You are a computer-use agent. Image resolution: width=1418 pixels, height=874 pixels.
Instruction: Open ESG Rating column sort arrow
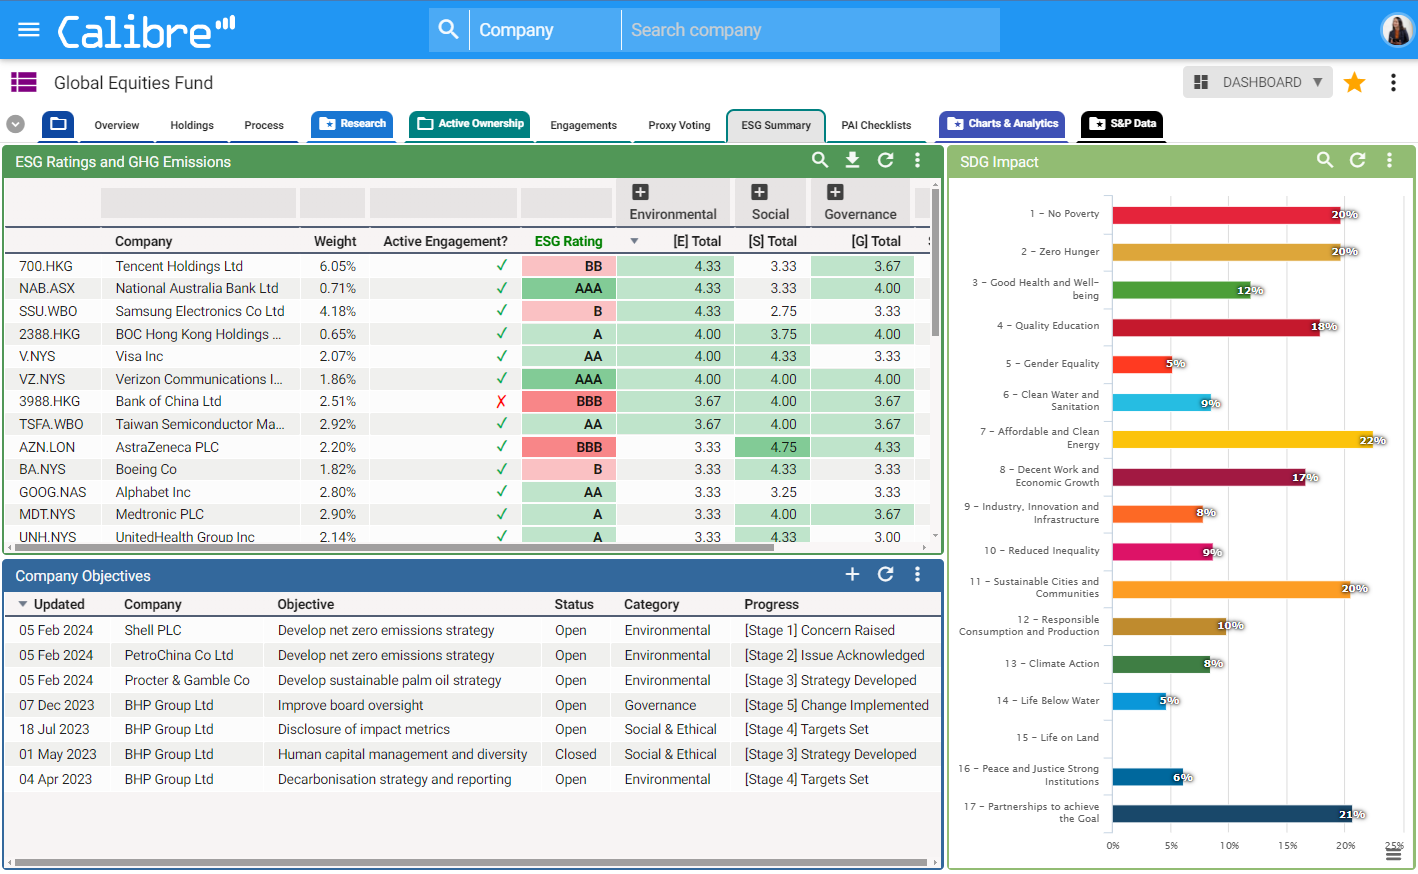click(634, 241)
